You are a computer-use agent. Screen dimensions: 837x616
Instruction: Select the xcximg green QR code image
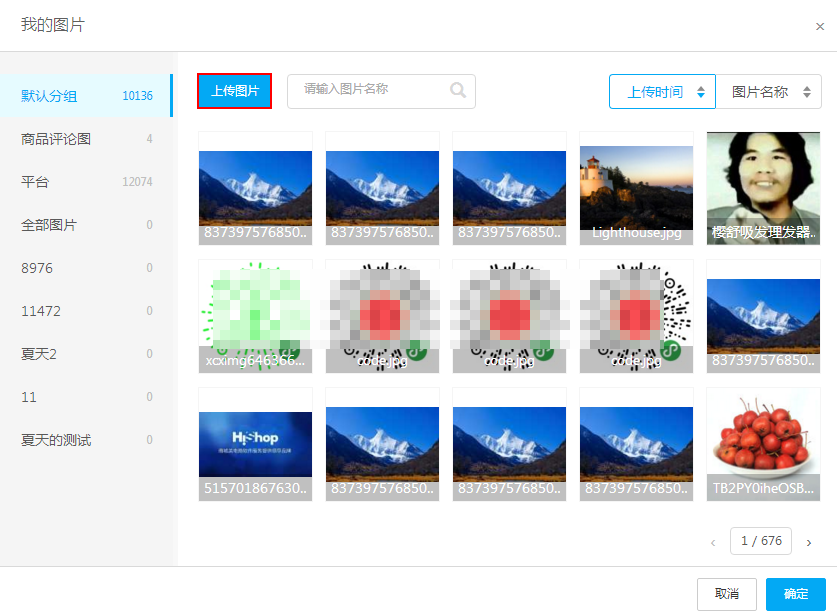pos(255,316)
